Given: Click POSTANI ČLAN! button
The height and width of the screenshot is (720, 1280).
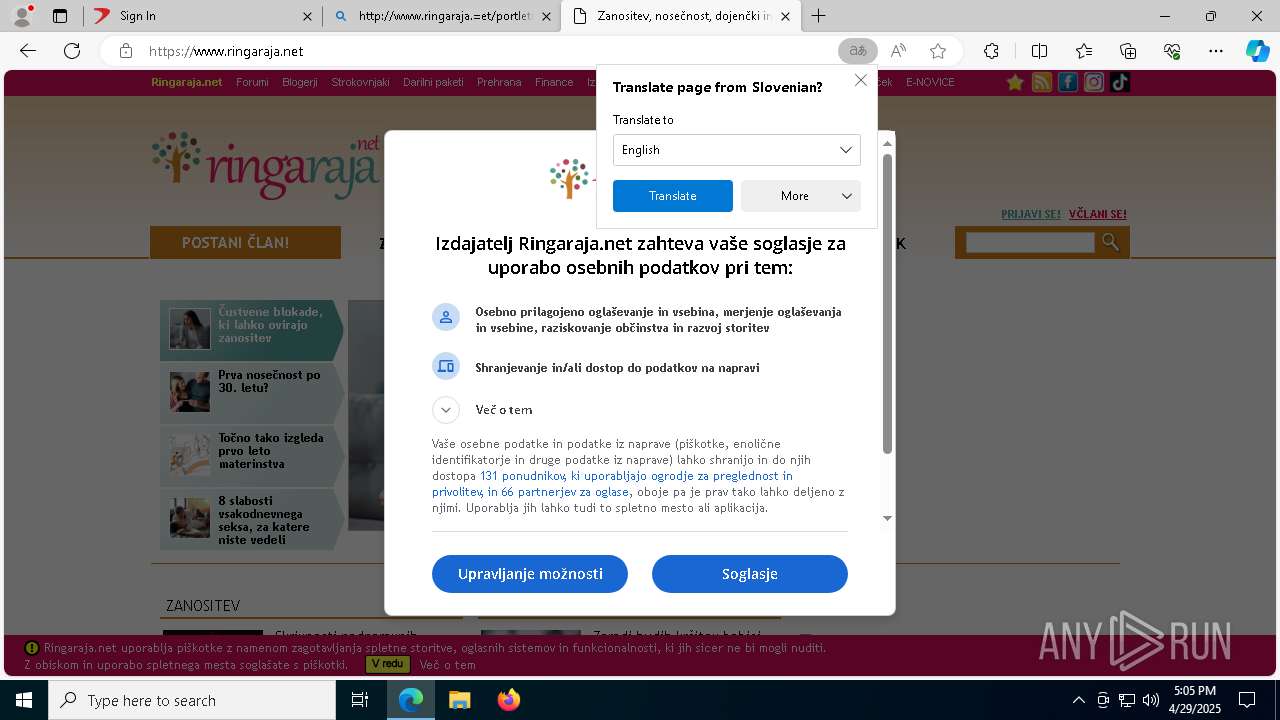Looking at the screenshot, I should pyautogui.click(x=245, y=242).
